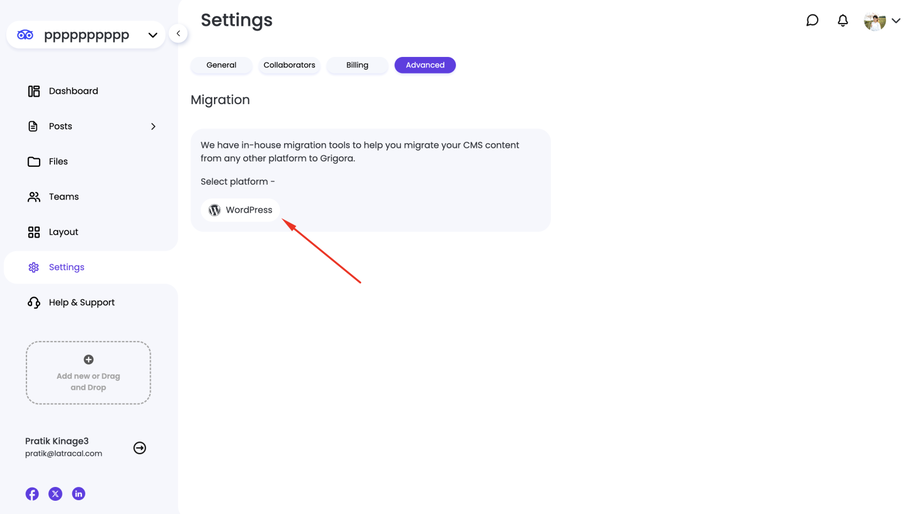This screenshot has width=920, height=514.
Task: Click the Dashboard sidebar icon
Action: (x=34, y=91)
